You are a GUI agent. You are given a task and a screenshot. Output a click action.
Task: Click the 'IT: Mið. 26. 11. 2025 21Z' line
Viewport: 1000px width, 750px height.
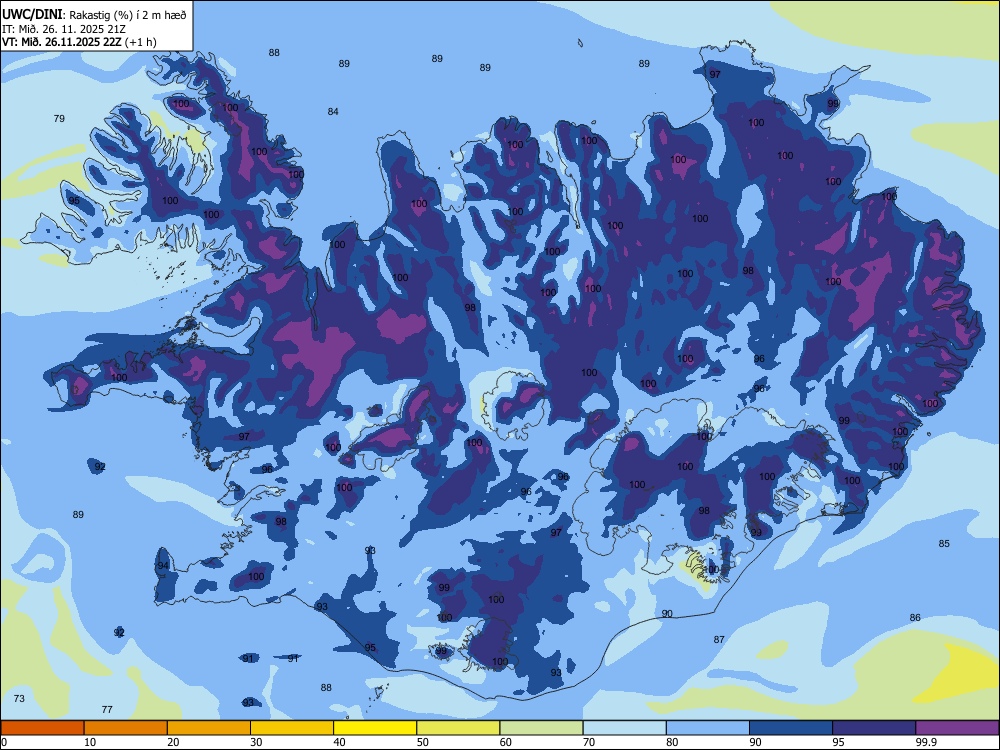[x=64, y=29]
